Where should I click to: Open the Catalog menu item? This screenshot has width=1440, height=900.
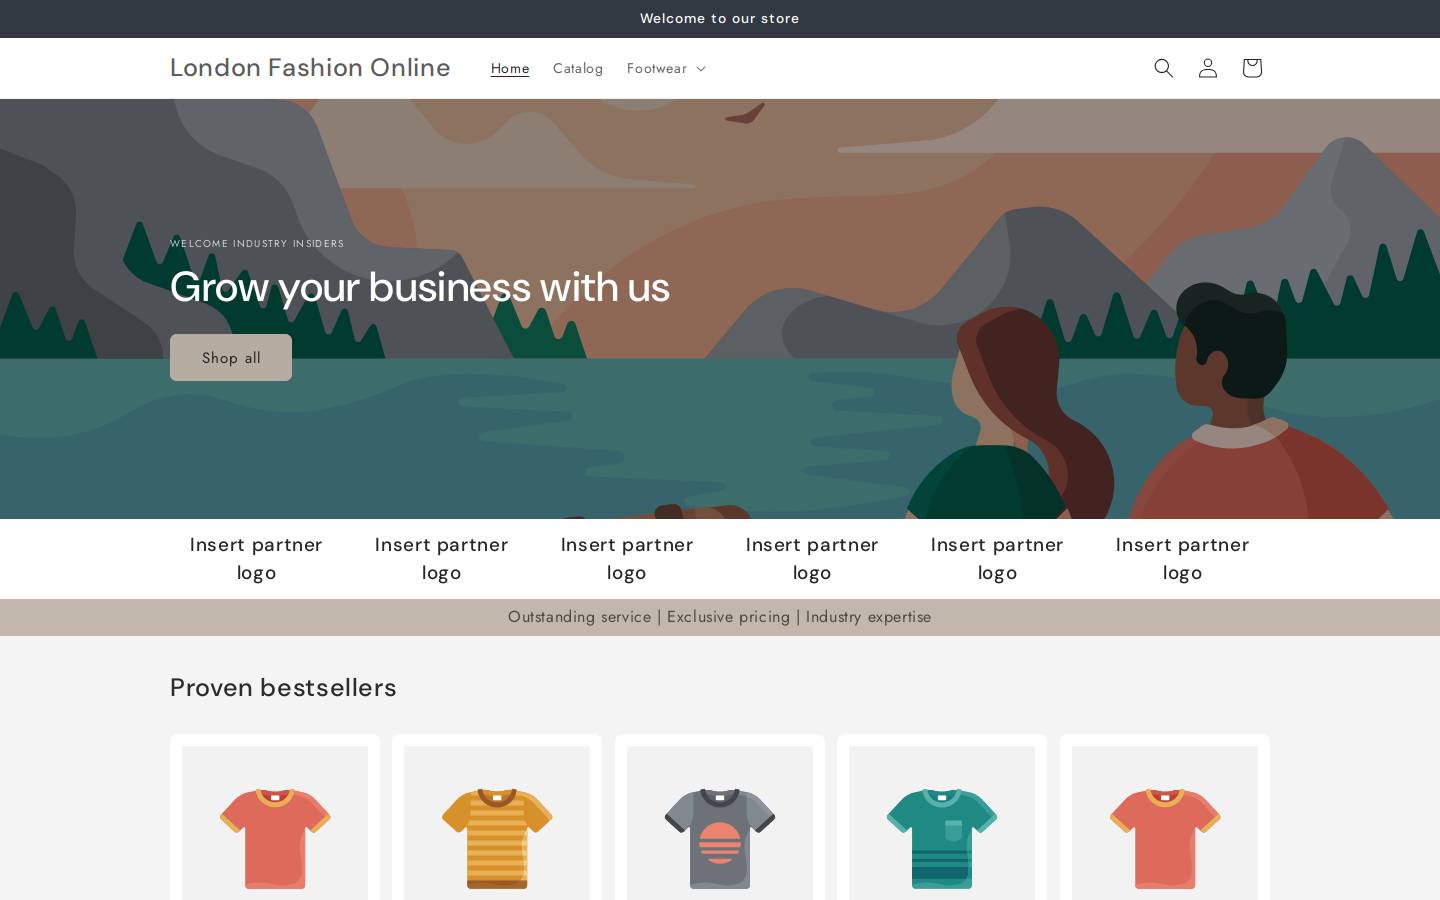(x=578, y=68)
